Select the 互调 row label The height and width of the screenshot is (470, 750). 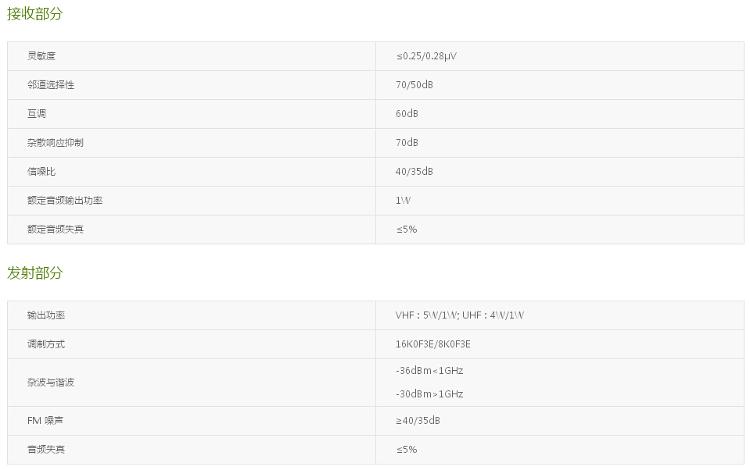coord(36,114)
